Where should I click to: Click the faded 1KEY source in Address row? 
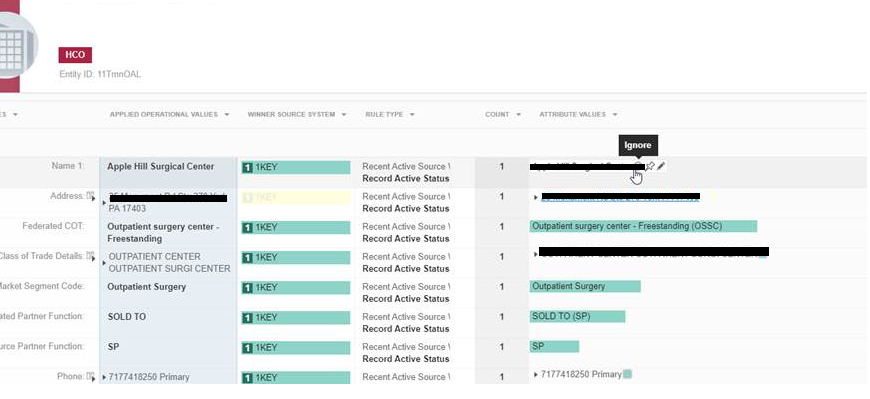click(296, 198)
